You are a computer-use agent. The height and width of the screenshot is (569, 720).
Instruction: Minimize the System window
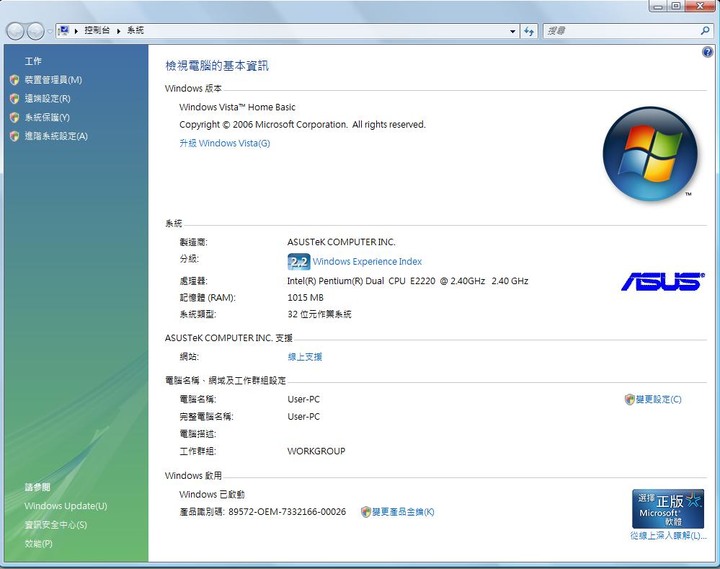(x=658, y=6)
